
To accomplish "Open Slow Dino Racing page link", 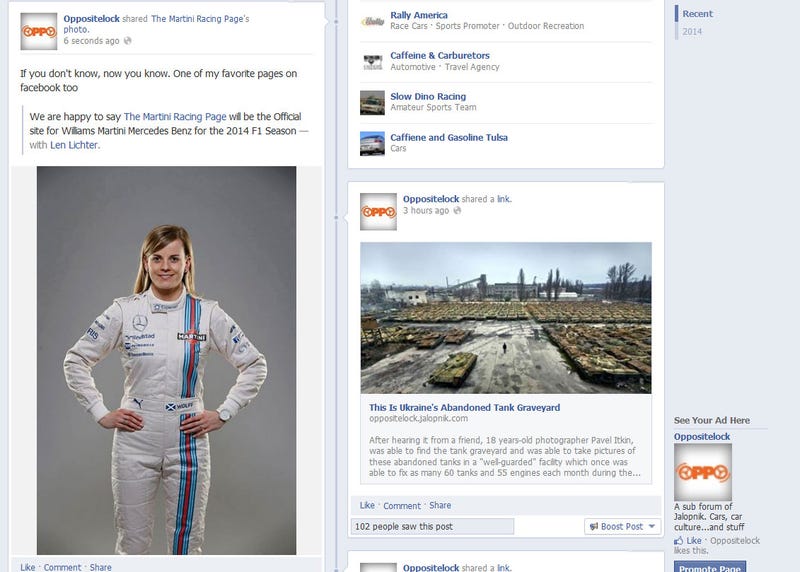I will (428, 96).
